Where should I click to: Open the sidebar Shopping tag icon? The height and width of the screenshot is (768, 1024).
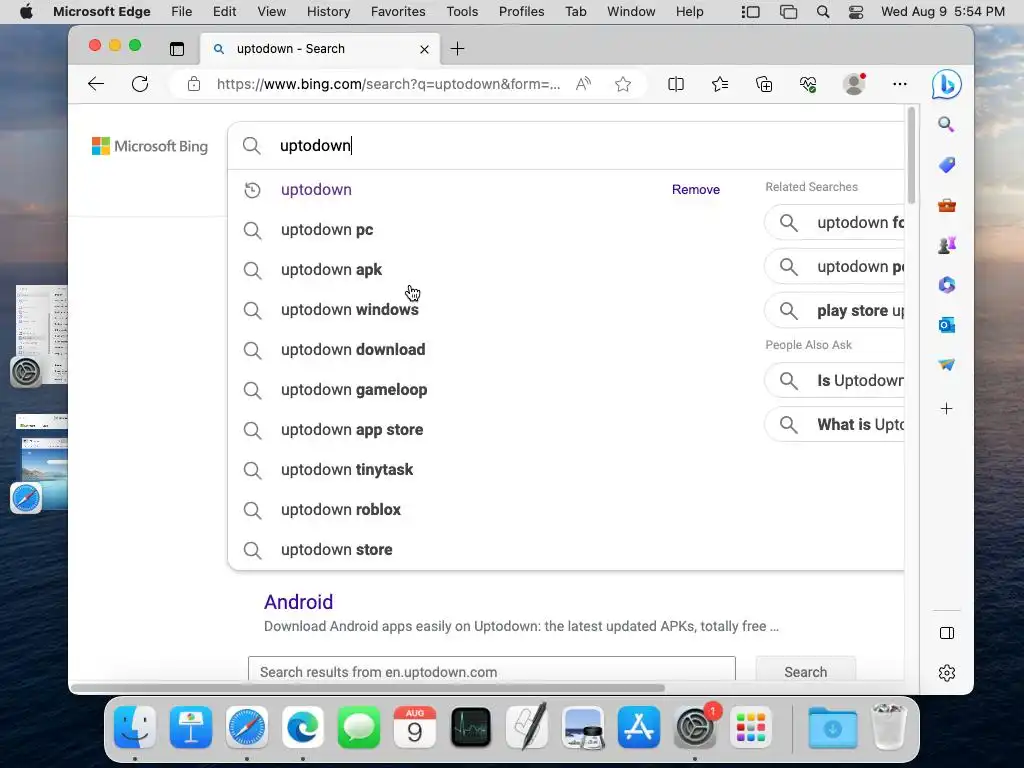click(946, 165)
